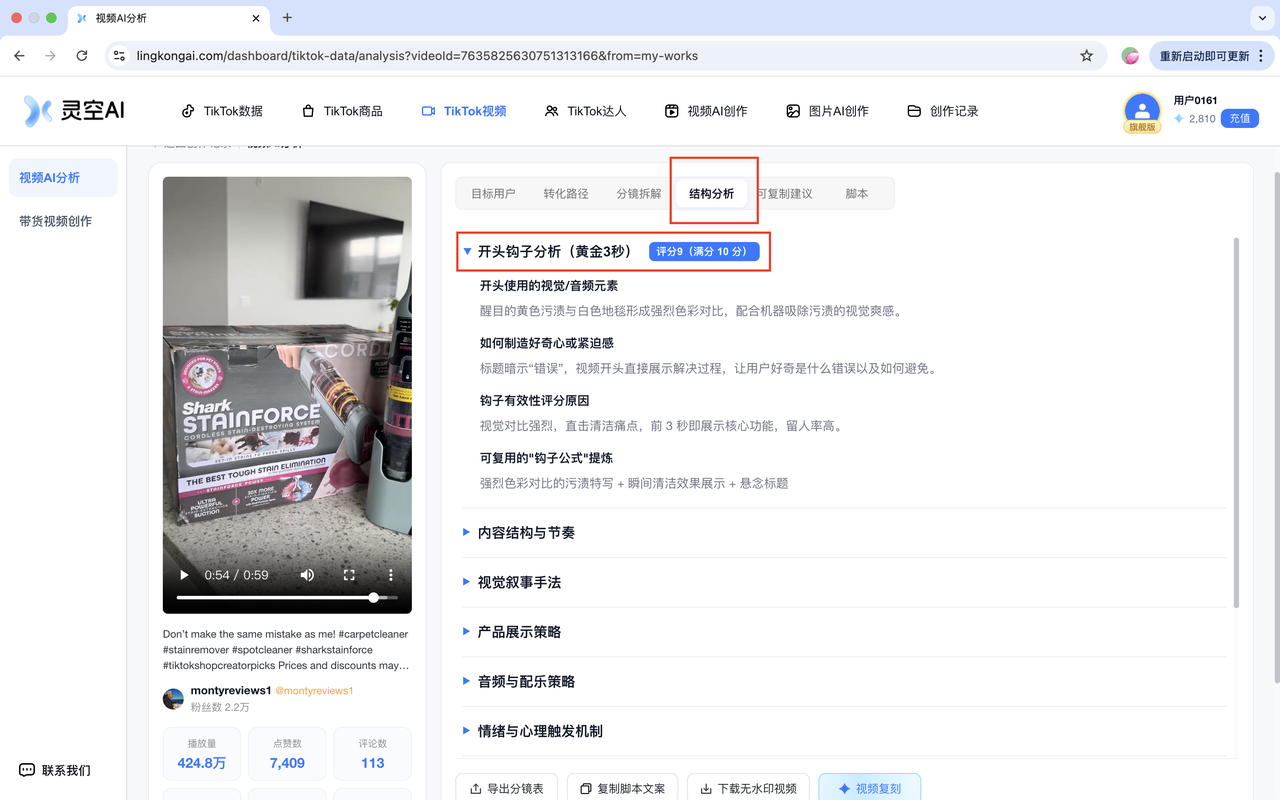
Task: Click the 0:54 / 0:59 time display
Action: (x=237, y=575)
